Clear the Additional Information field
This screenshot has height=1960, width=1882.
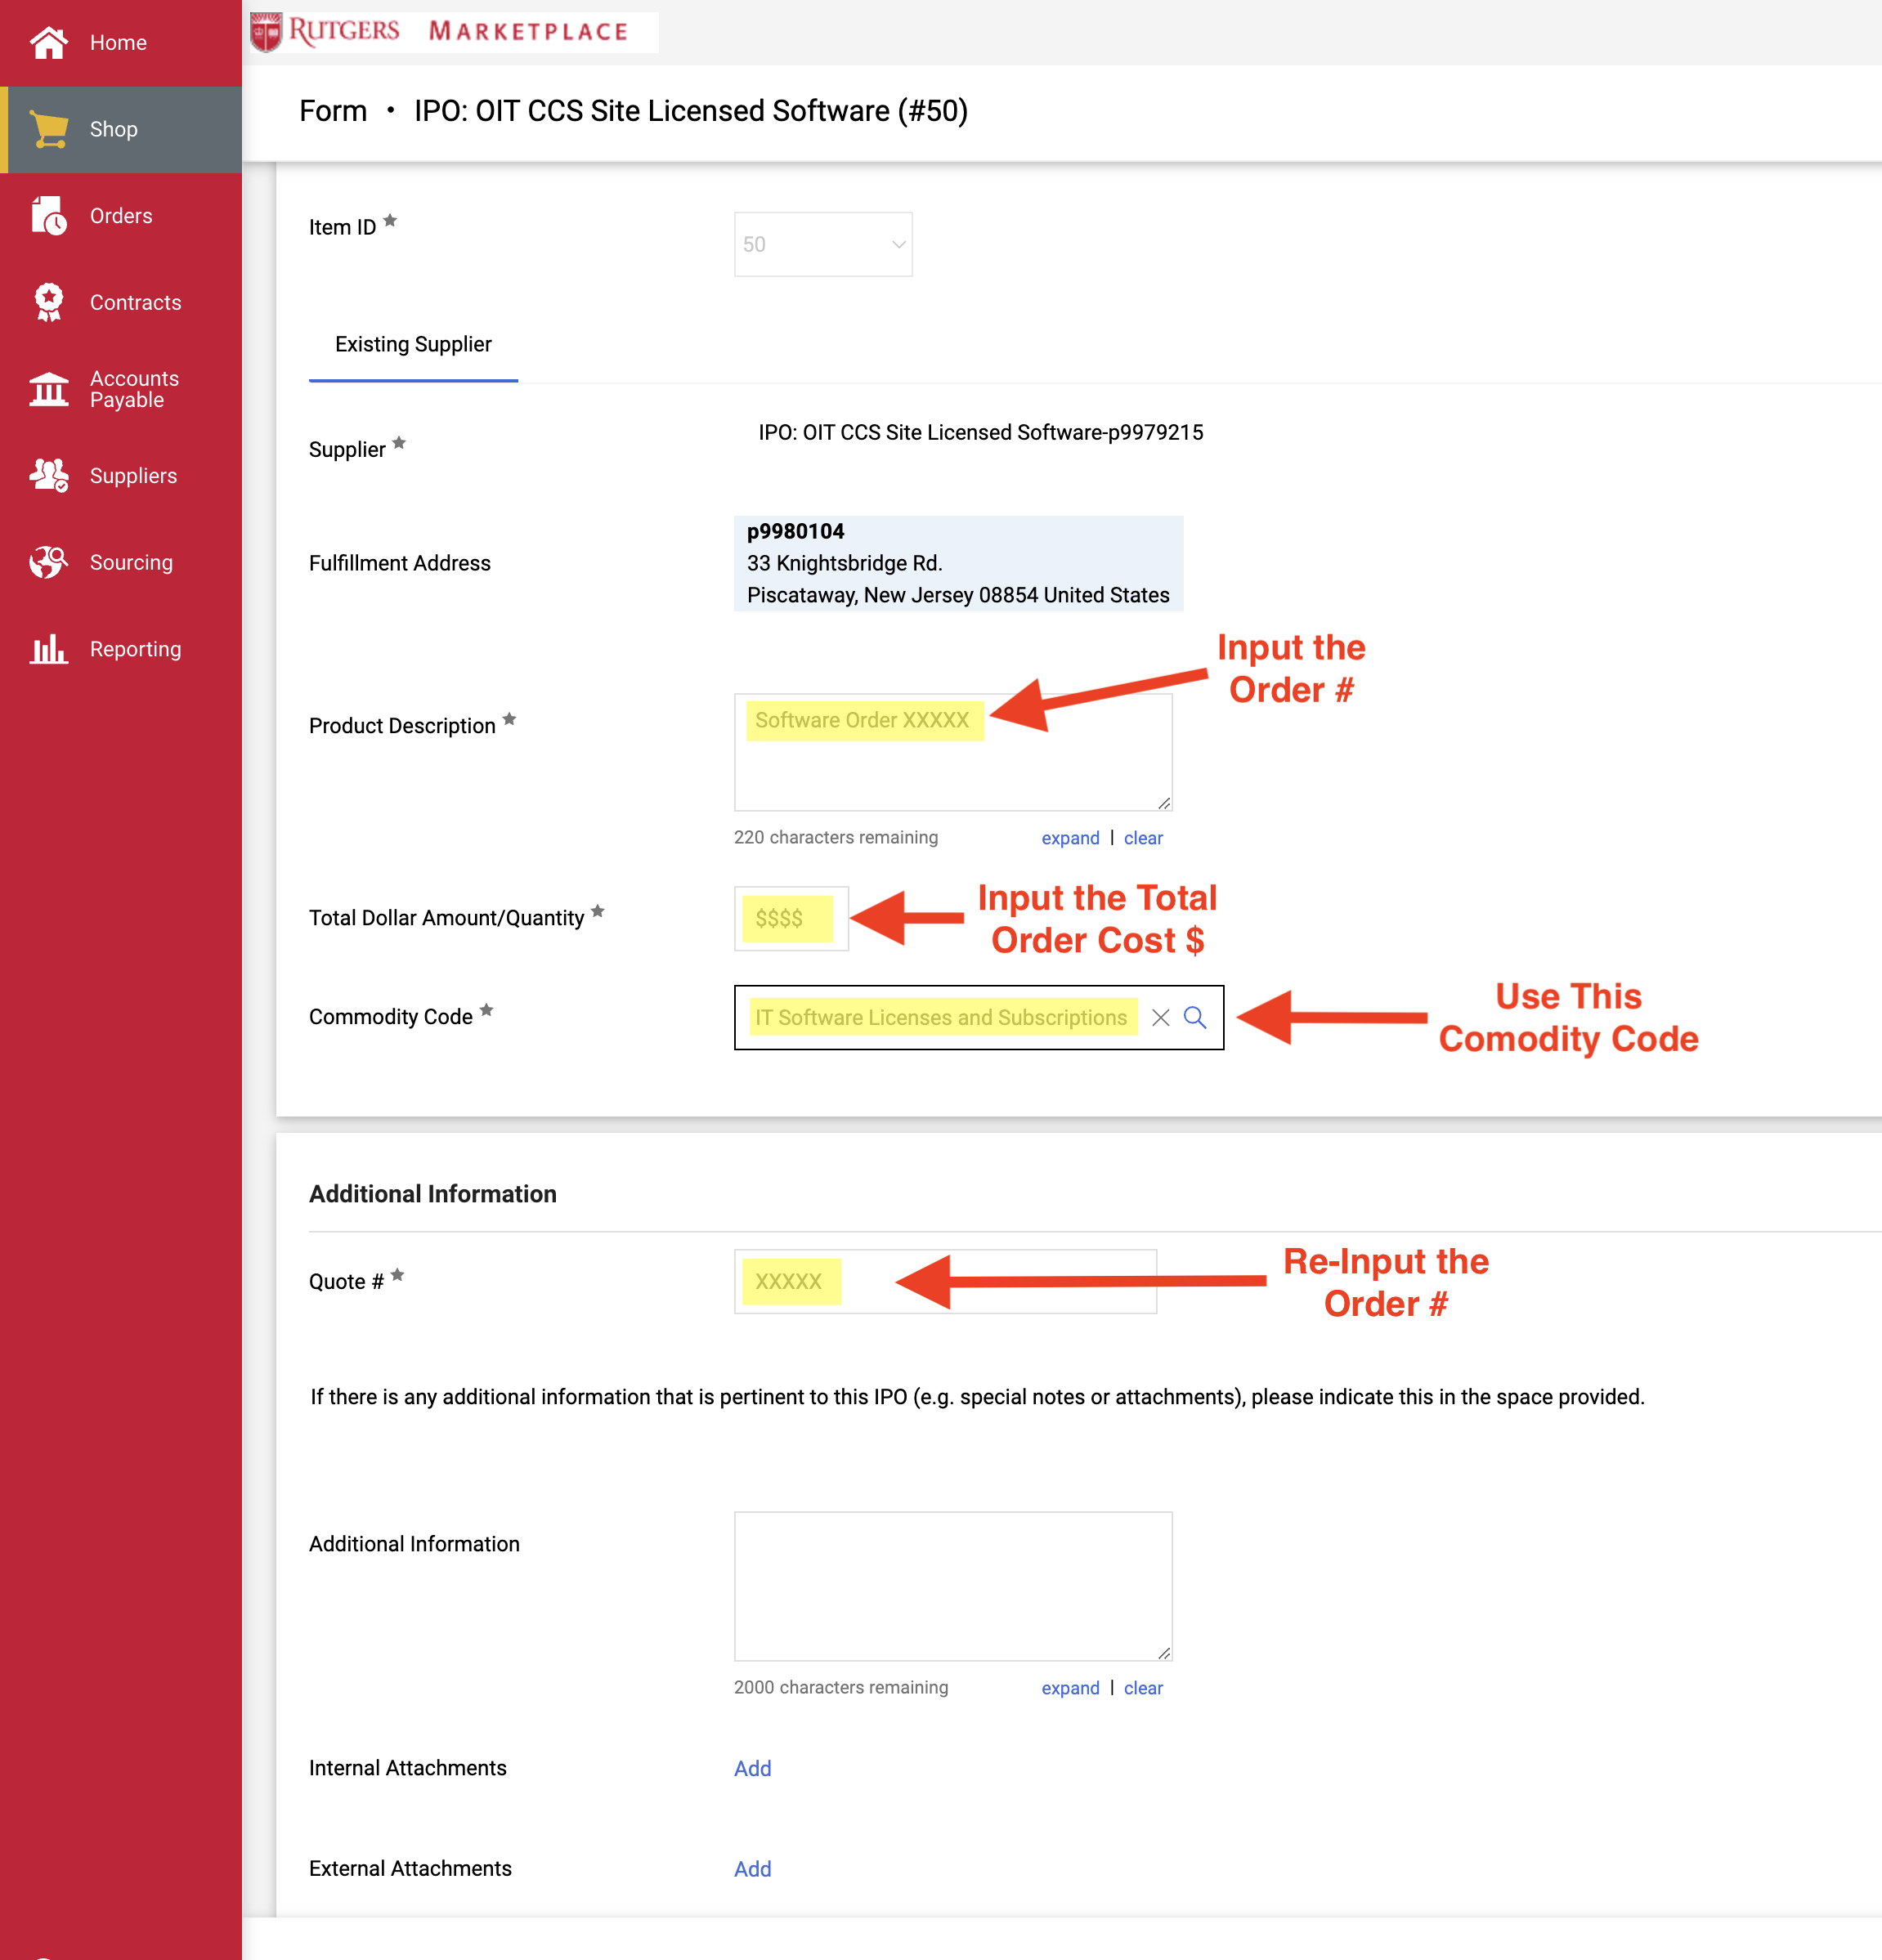(x=1143, y=1688)
